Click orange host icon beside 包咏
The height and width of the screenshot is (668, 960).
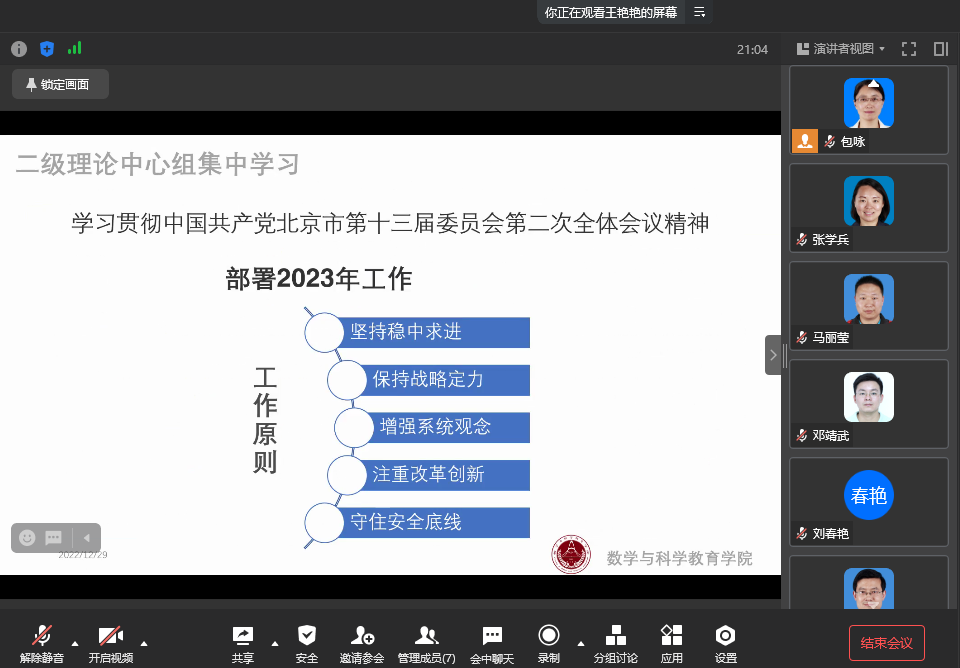pos(805,141)
